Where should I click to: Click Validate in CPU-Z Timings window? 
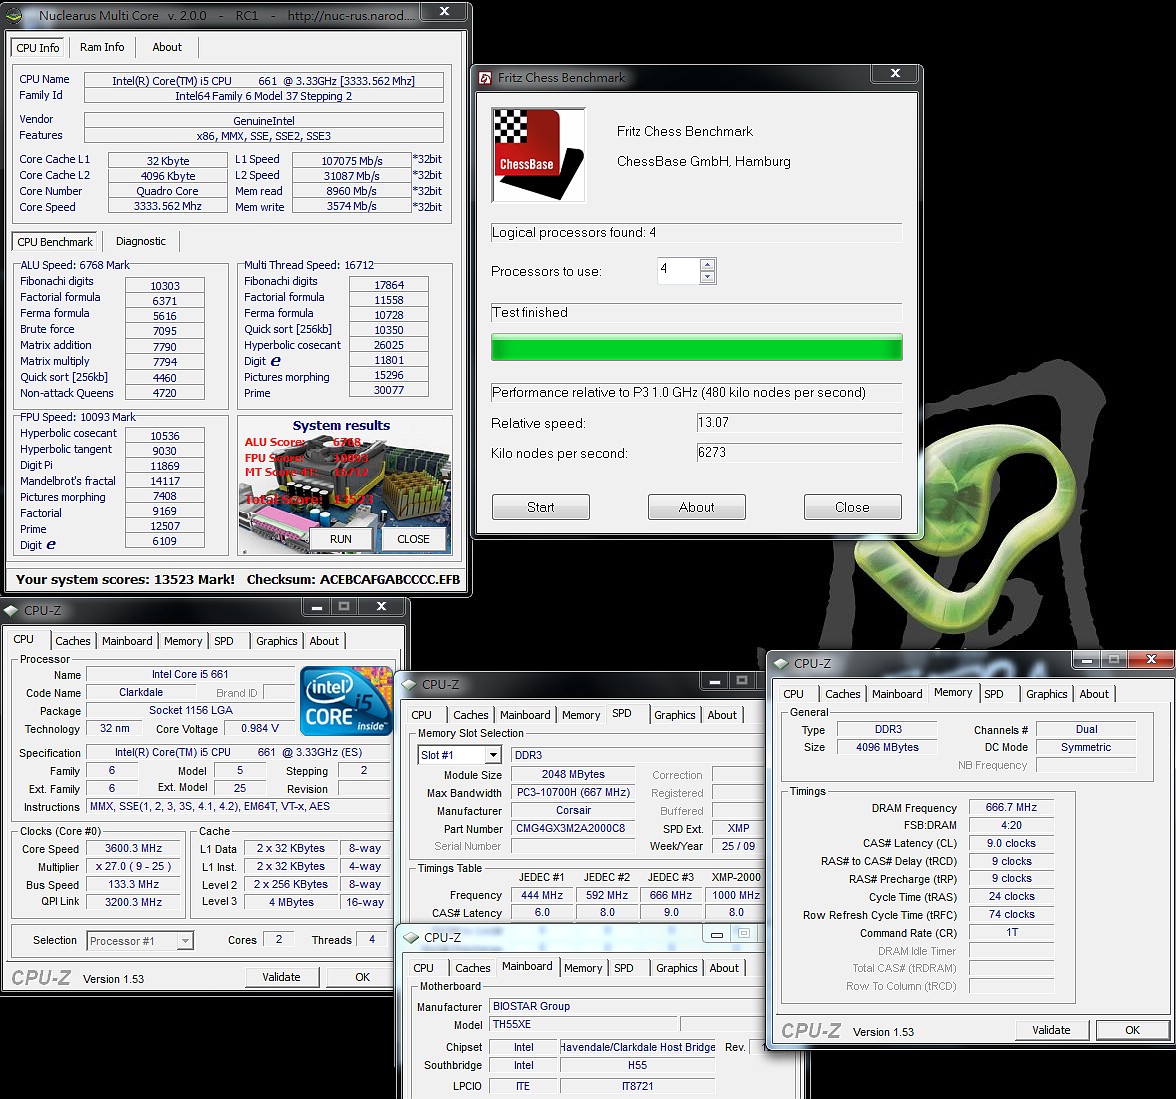[1052, 1031]
